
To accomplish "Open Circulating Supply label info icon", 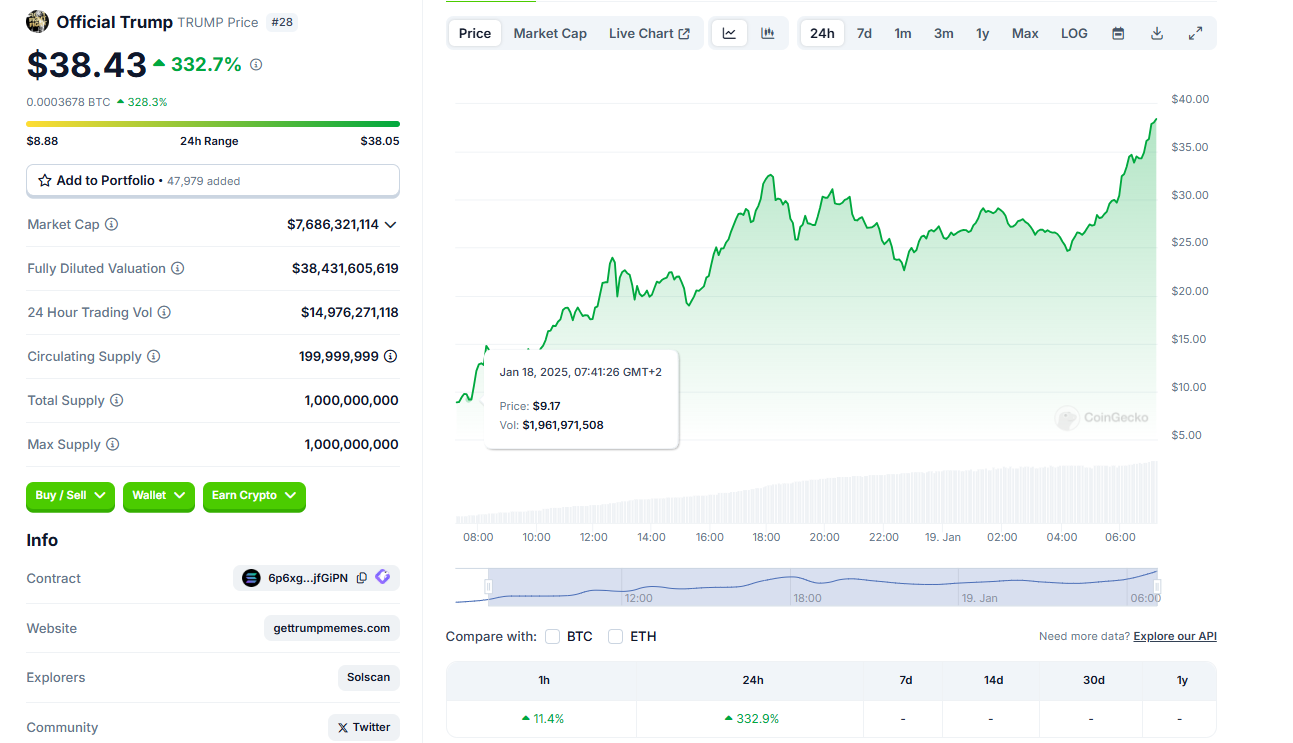I will 153,357.
